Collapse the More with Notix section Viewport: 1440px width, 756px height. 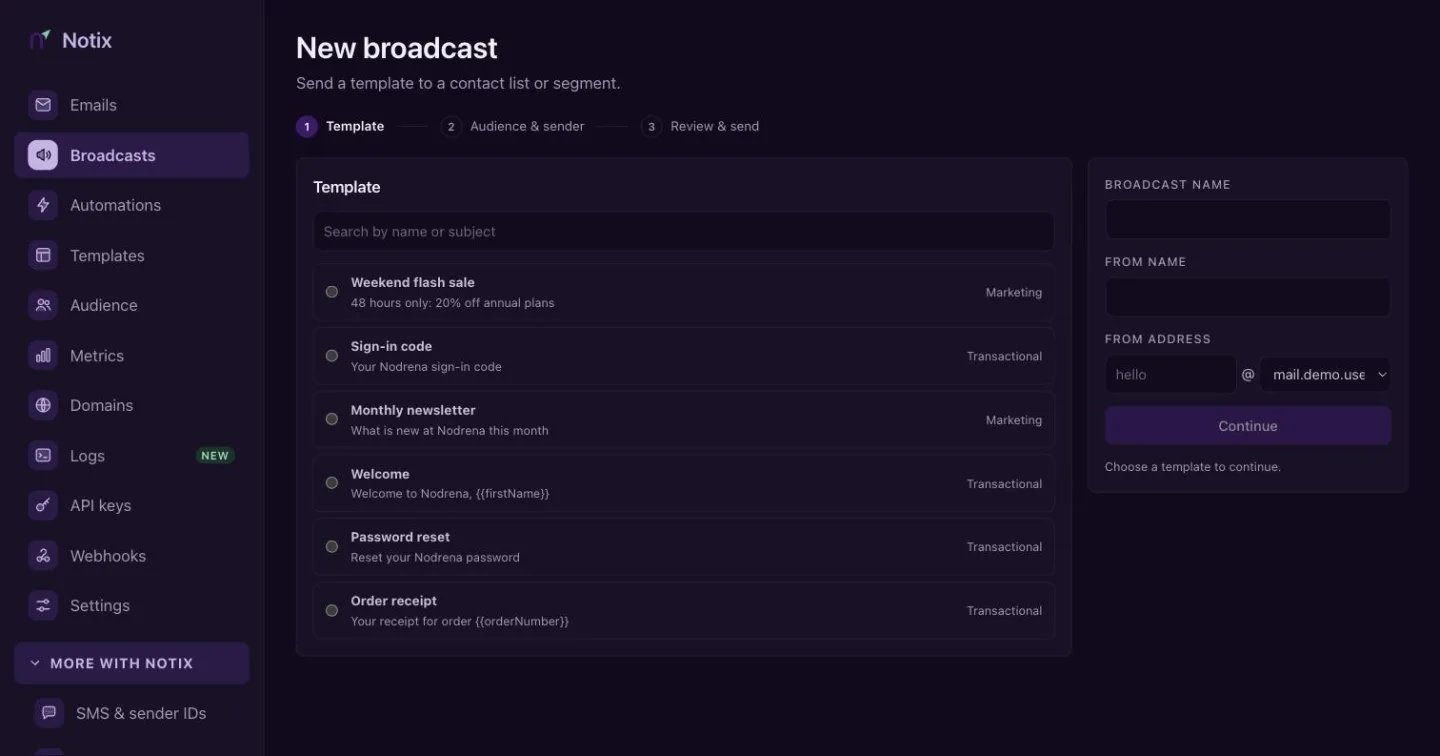(132, 663)
